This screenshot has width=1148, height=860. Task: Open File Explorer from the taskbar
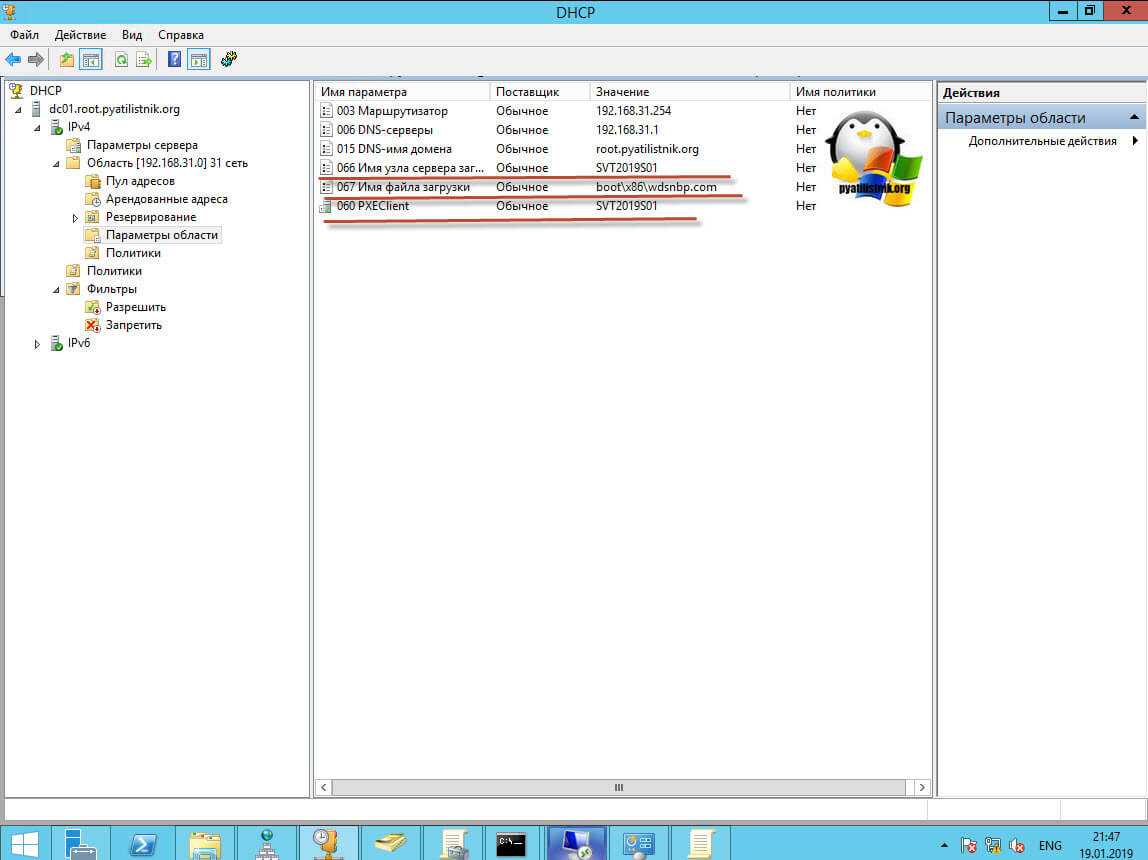point(205,844)
